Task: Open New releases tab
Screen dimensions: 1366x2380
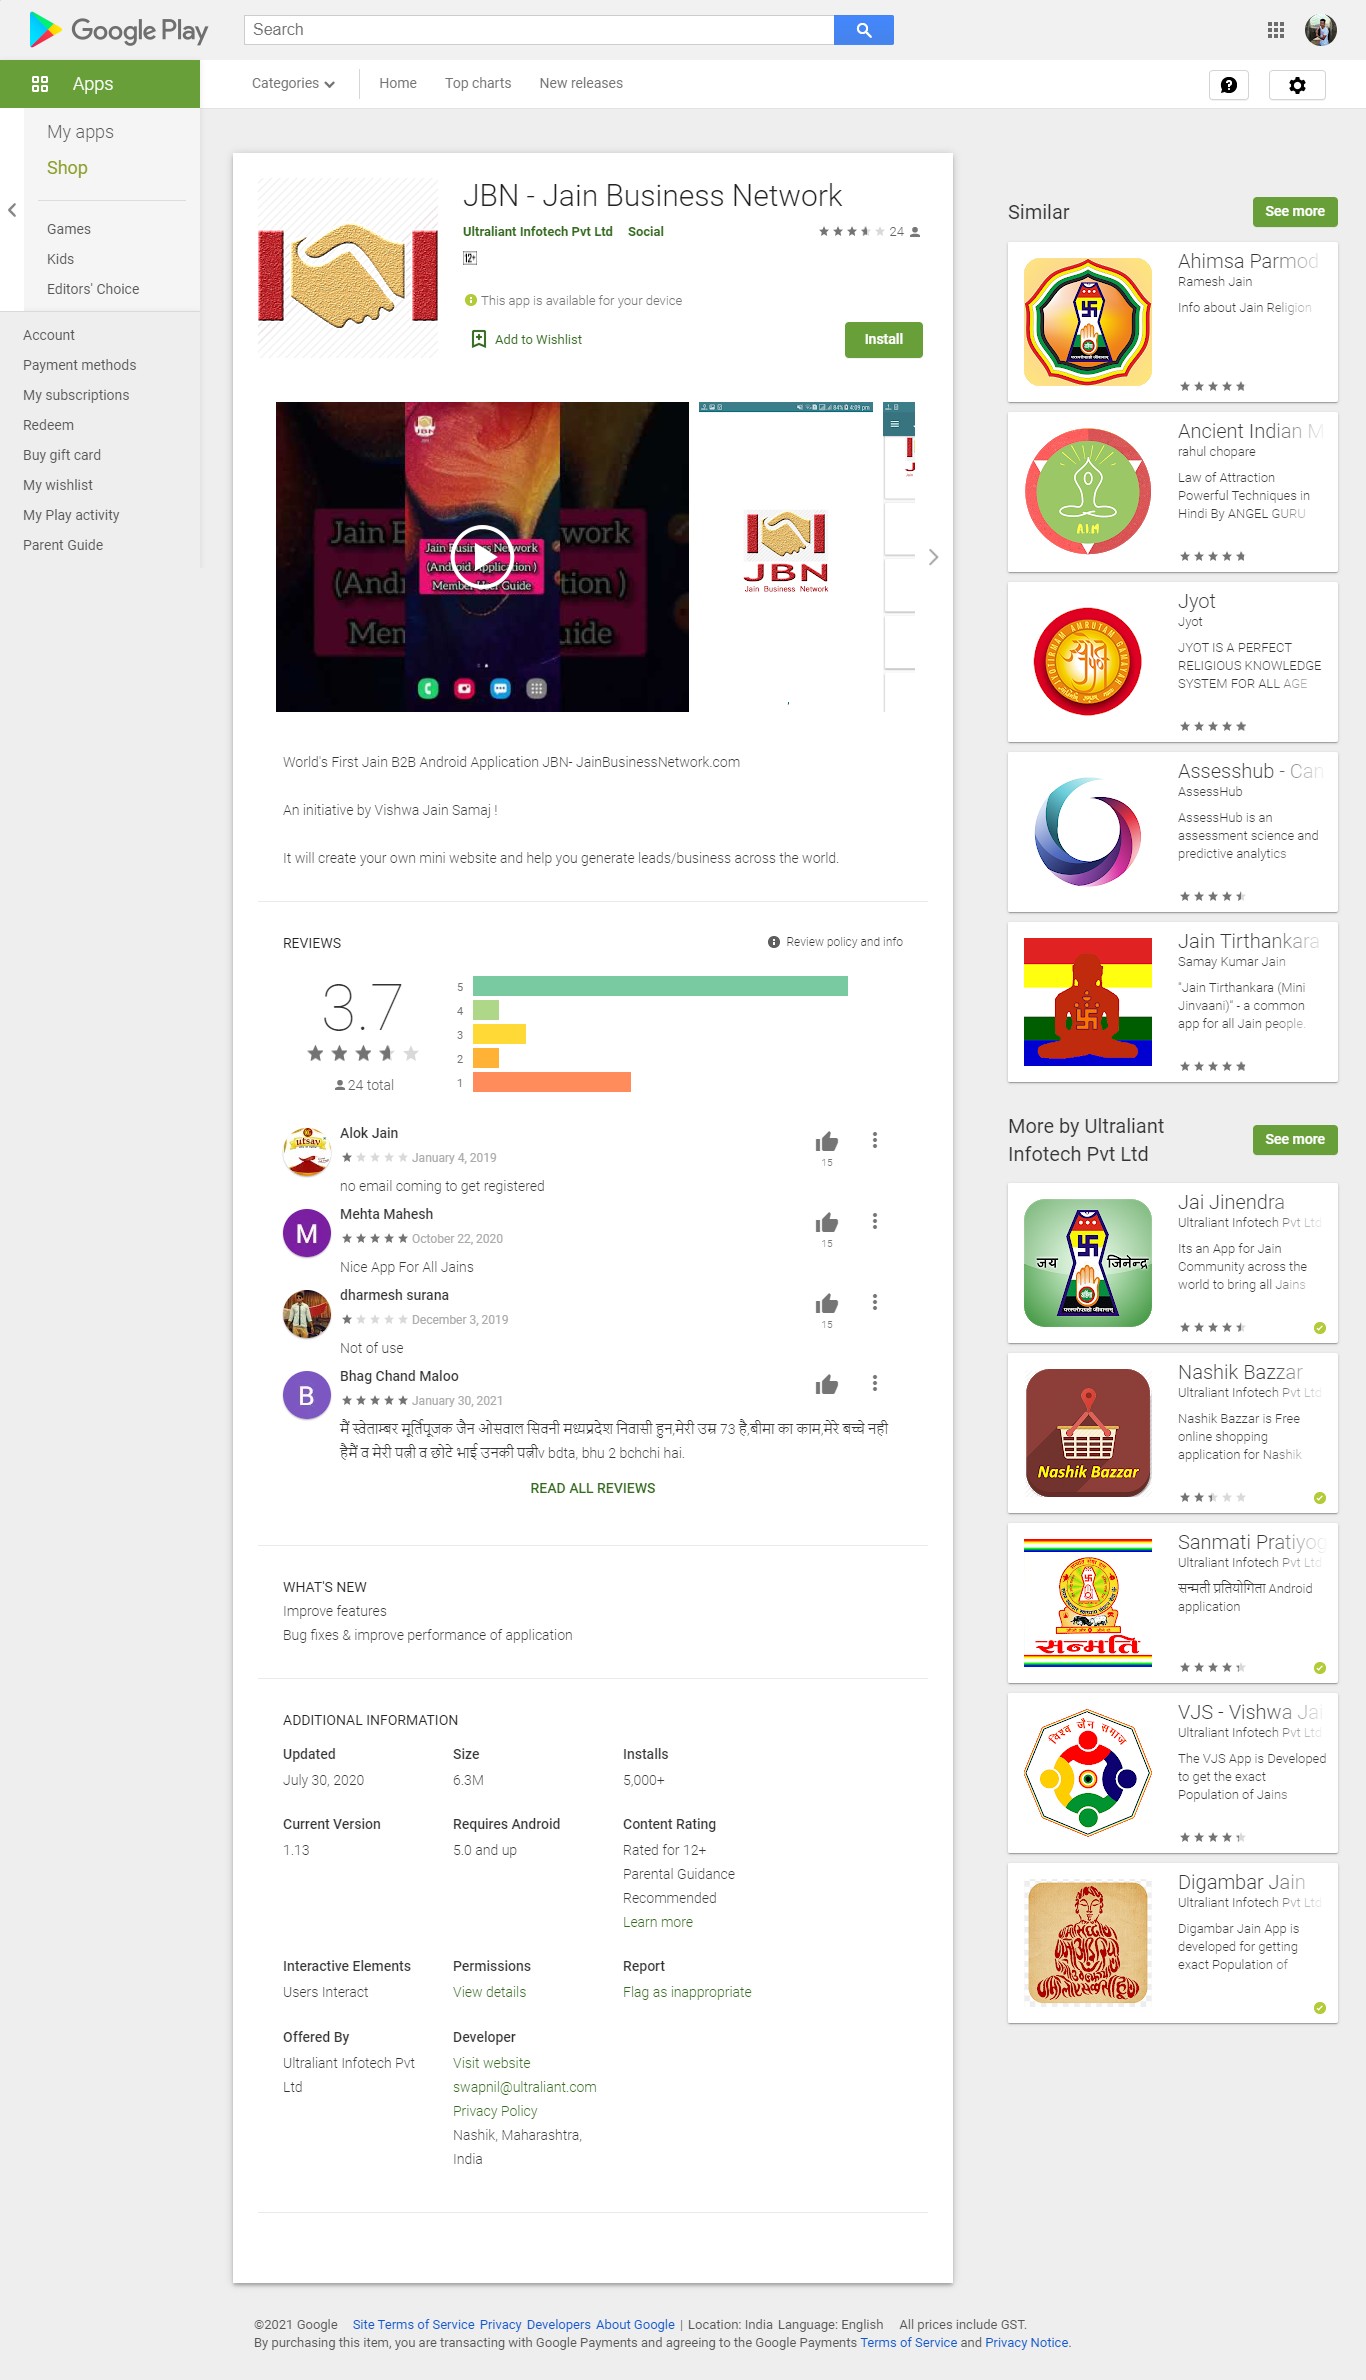Action: tap(581, 83)
